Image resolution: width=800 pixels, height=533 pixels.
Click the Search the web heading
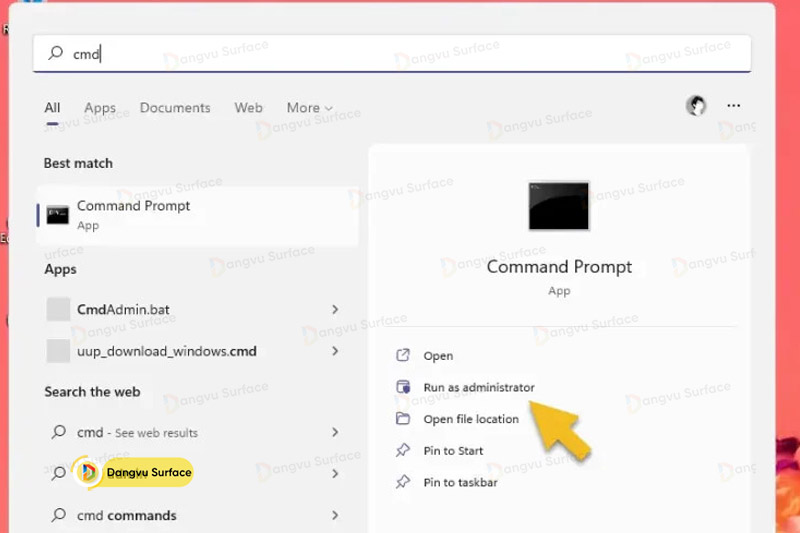coord(92,392)
